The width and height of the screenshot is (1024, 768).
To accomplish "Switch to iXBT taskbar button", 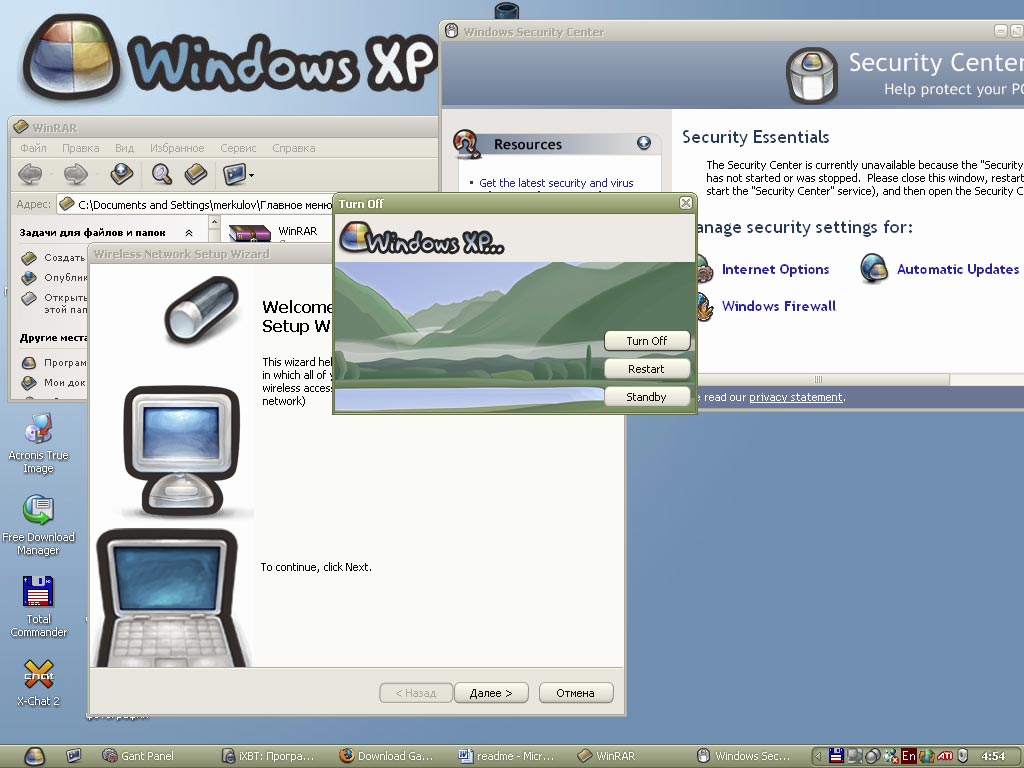I will coord(270,756).
